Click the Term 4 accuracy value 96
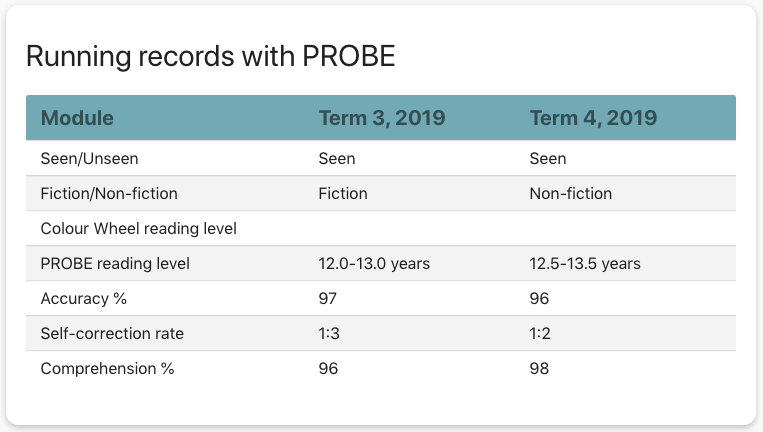 click(539, 299)
